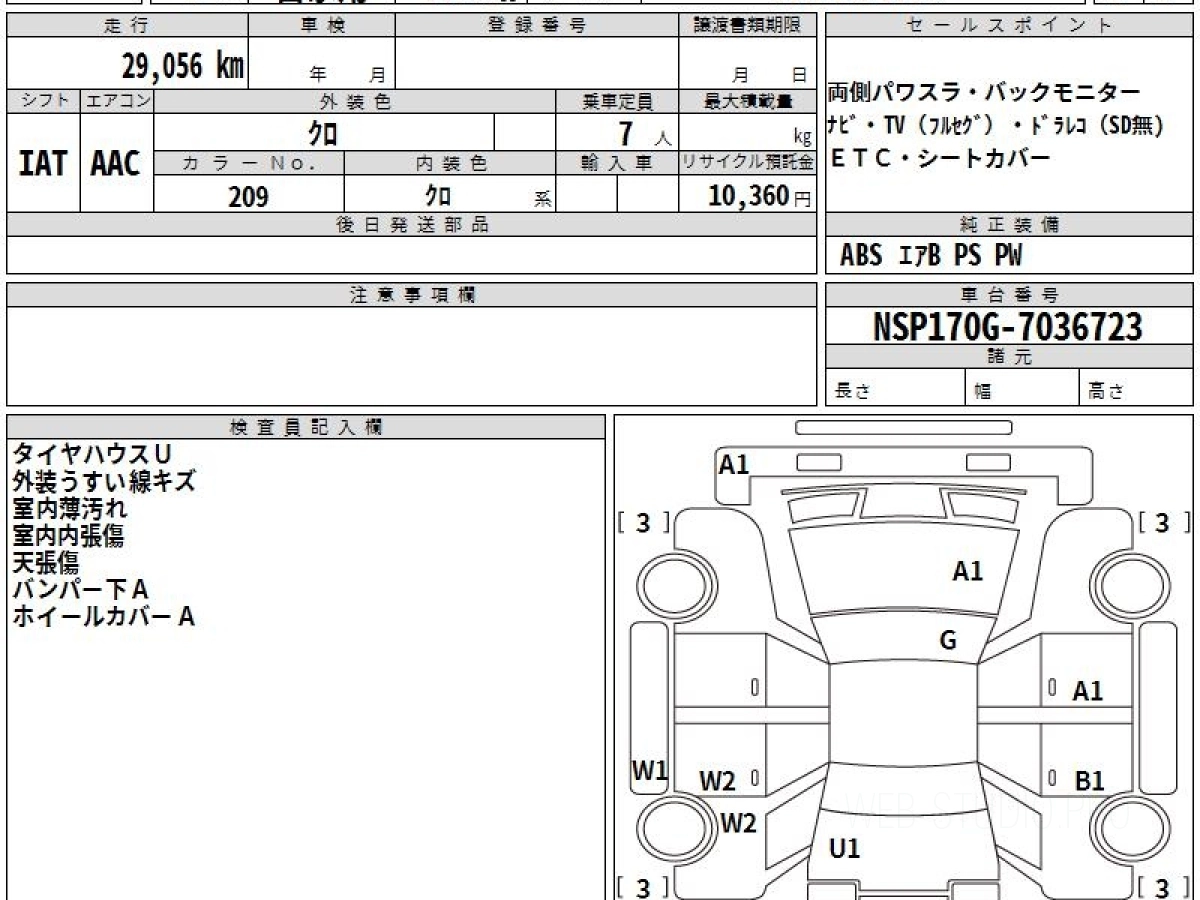Click the 内装色 header
This screenshot has width=1200, height=900.
[450, 163]
